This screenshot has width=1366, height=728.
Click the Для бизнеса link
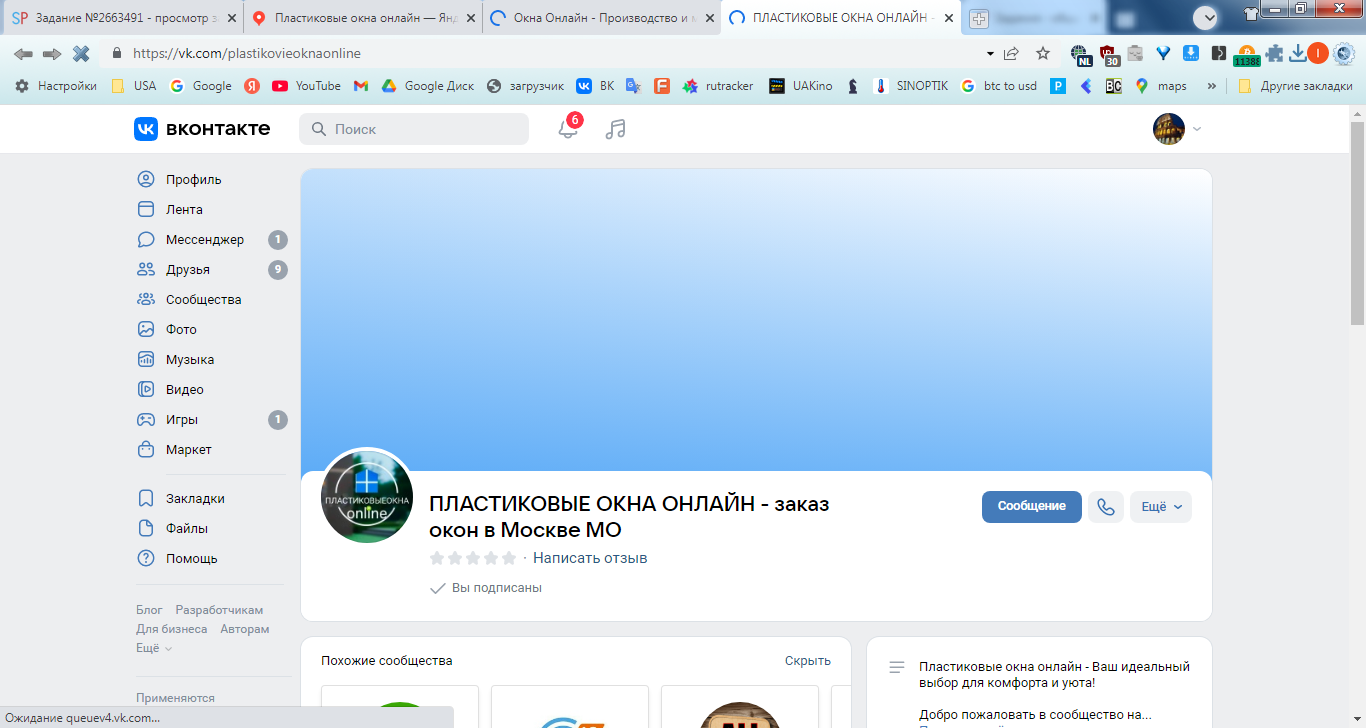pyautogui.click(x=172, y=629)
